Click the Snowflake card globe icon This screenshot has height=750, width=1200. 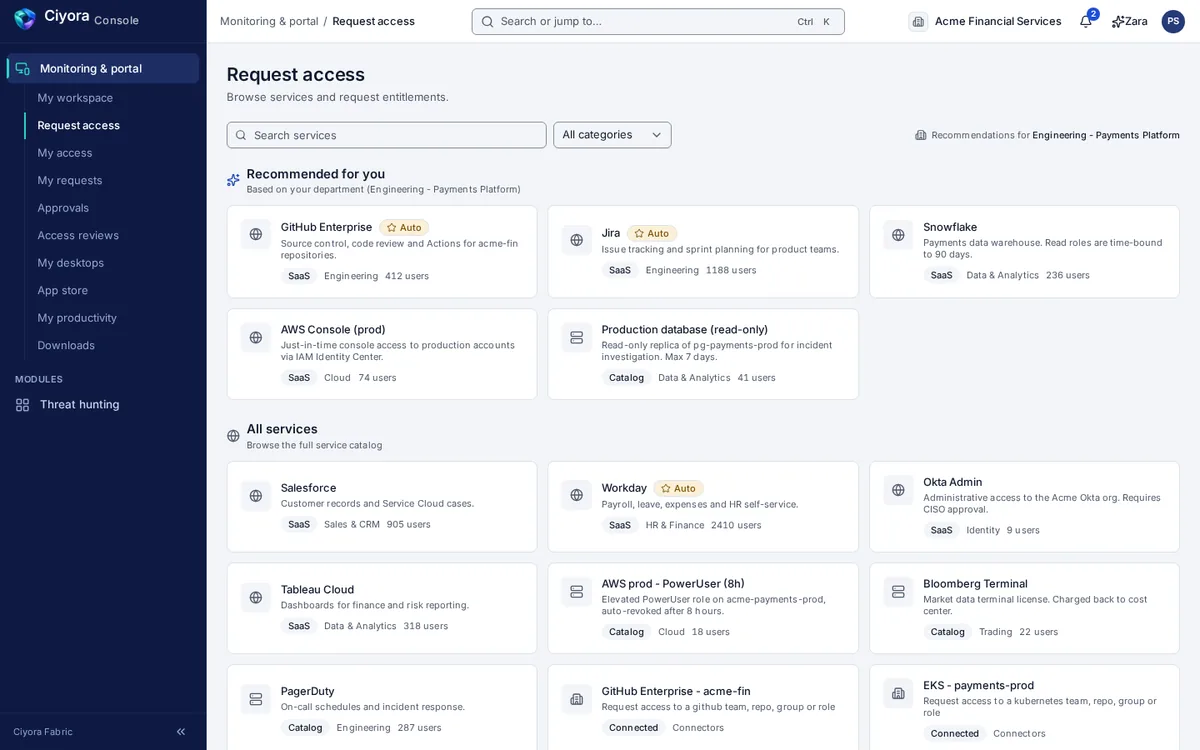[898, 235]
